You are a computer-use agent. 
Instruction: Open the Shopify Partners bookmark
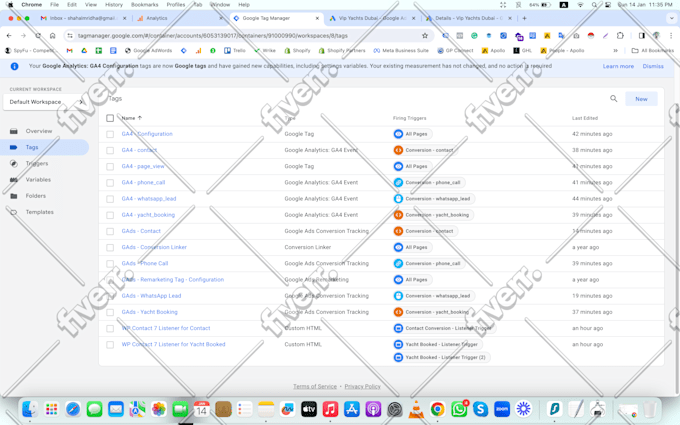click(342, 51)
